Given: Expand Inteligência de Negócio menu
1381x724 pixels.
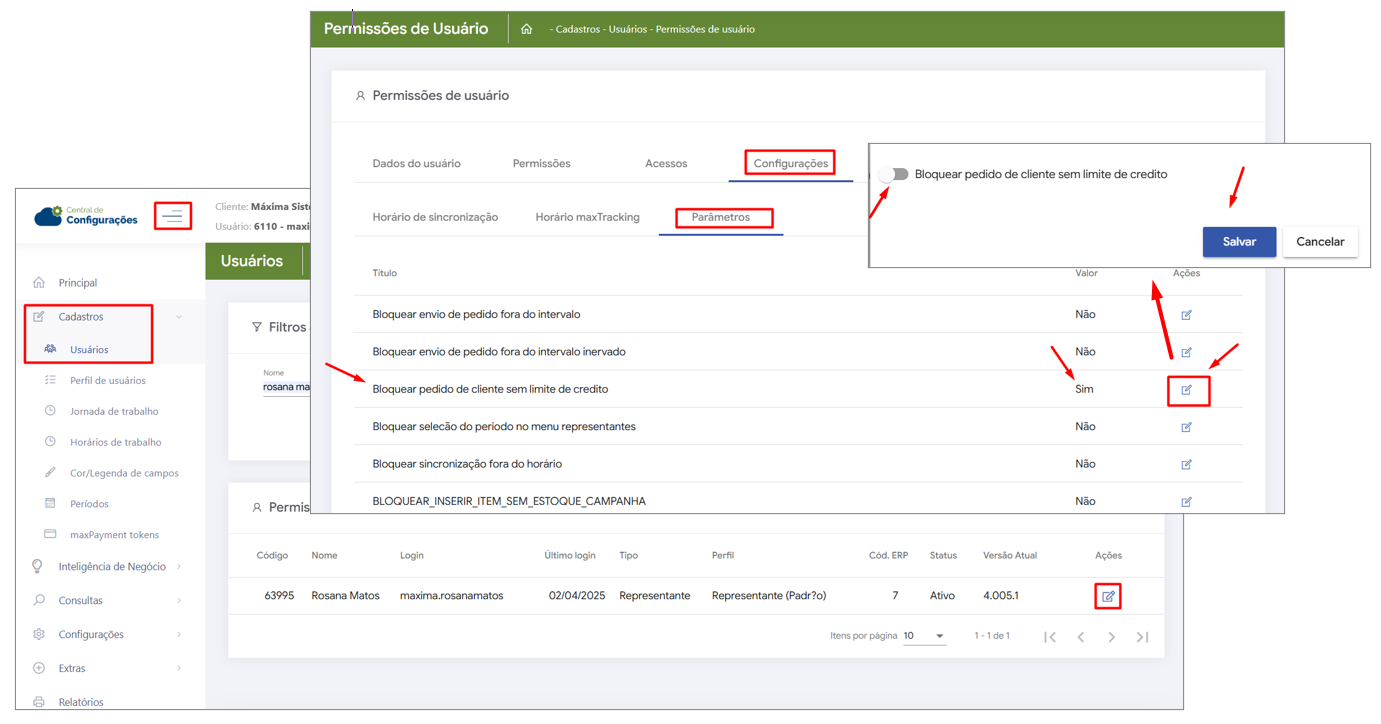Looking at the screenshot, I should [110, 567].
